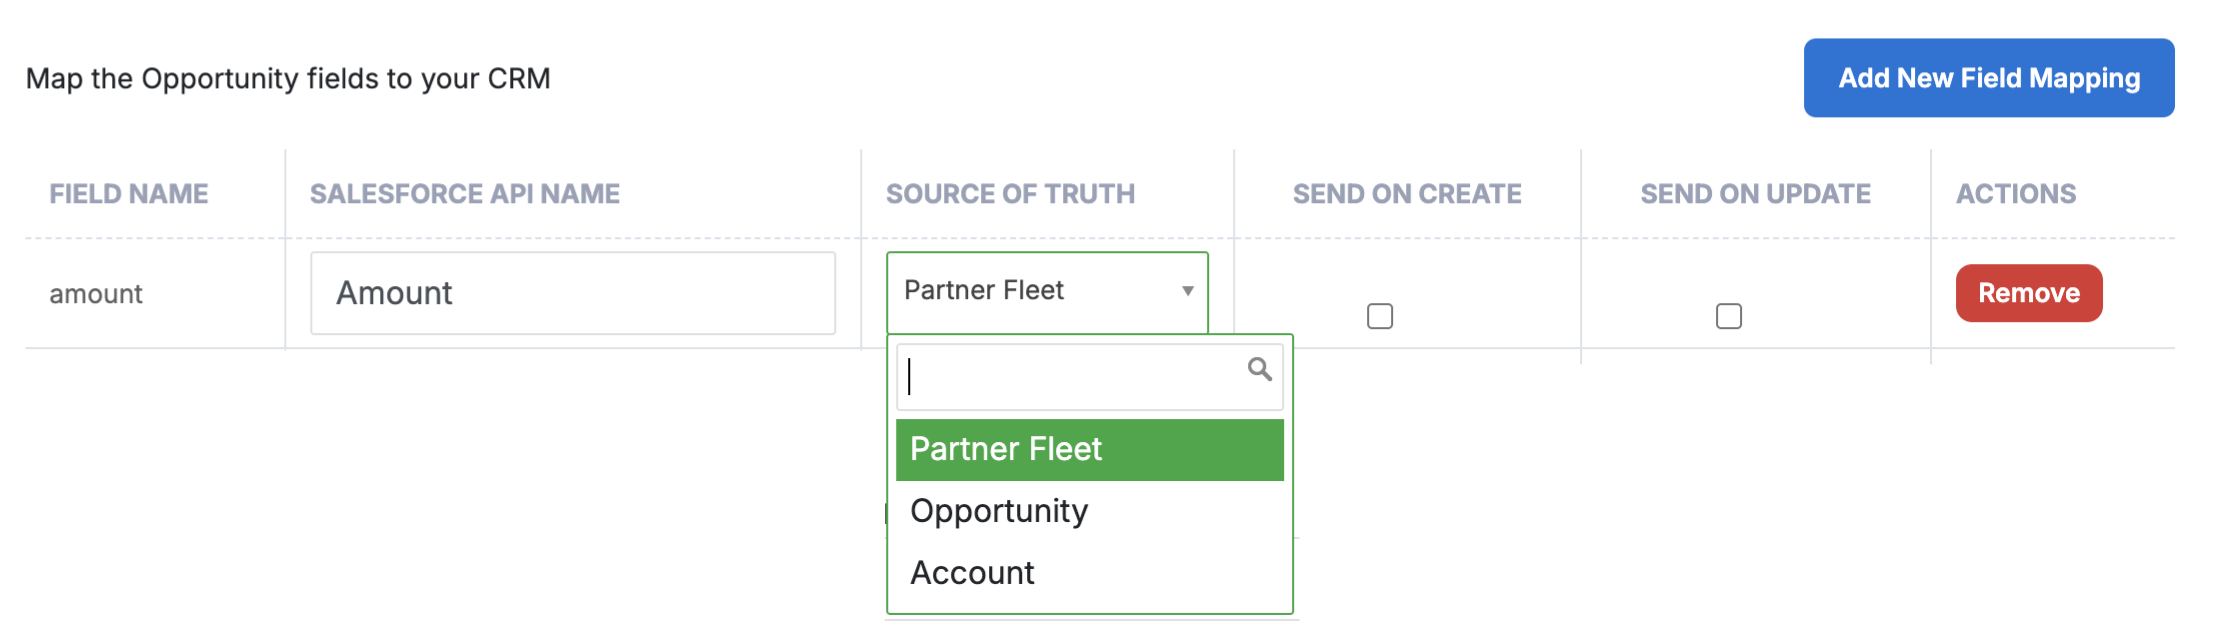Click the dropdown search text box
2214x630 pixels.
coord(1090,377)
